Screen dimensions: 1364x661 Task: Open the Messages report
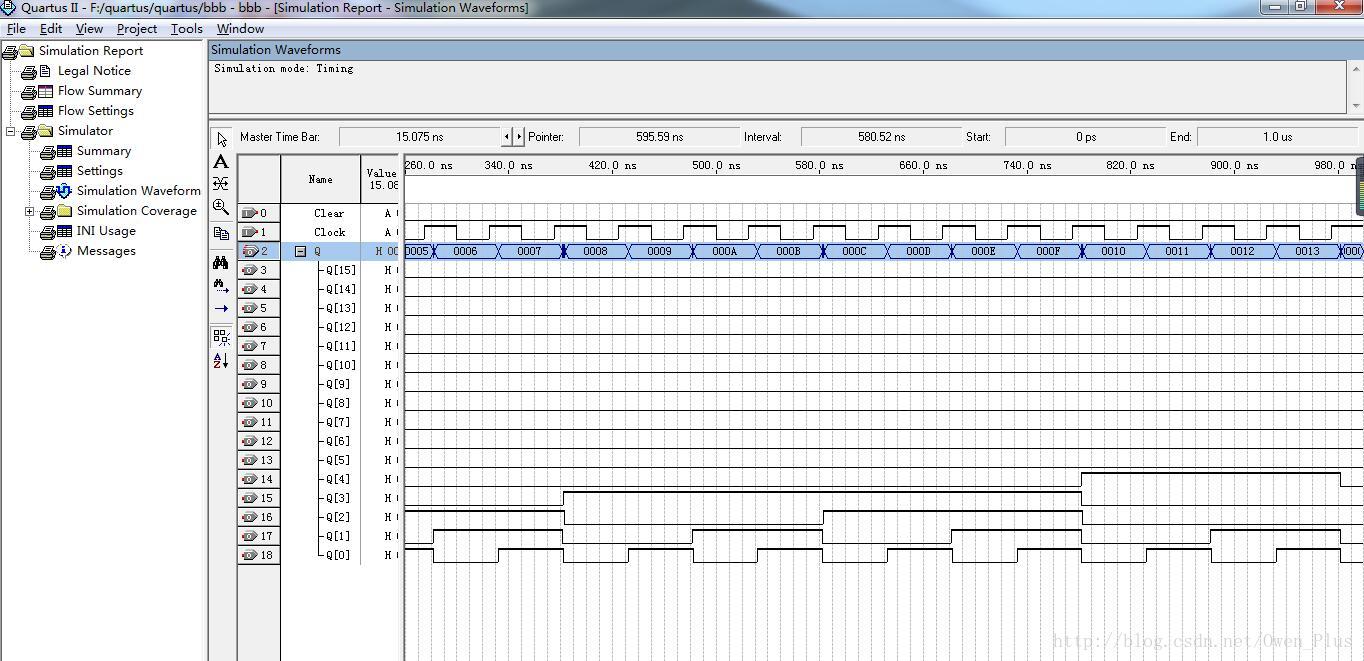[x=106, y=251]
